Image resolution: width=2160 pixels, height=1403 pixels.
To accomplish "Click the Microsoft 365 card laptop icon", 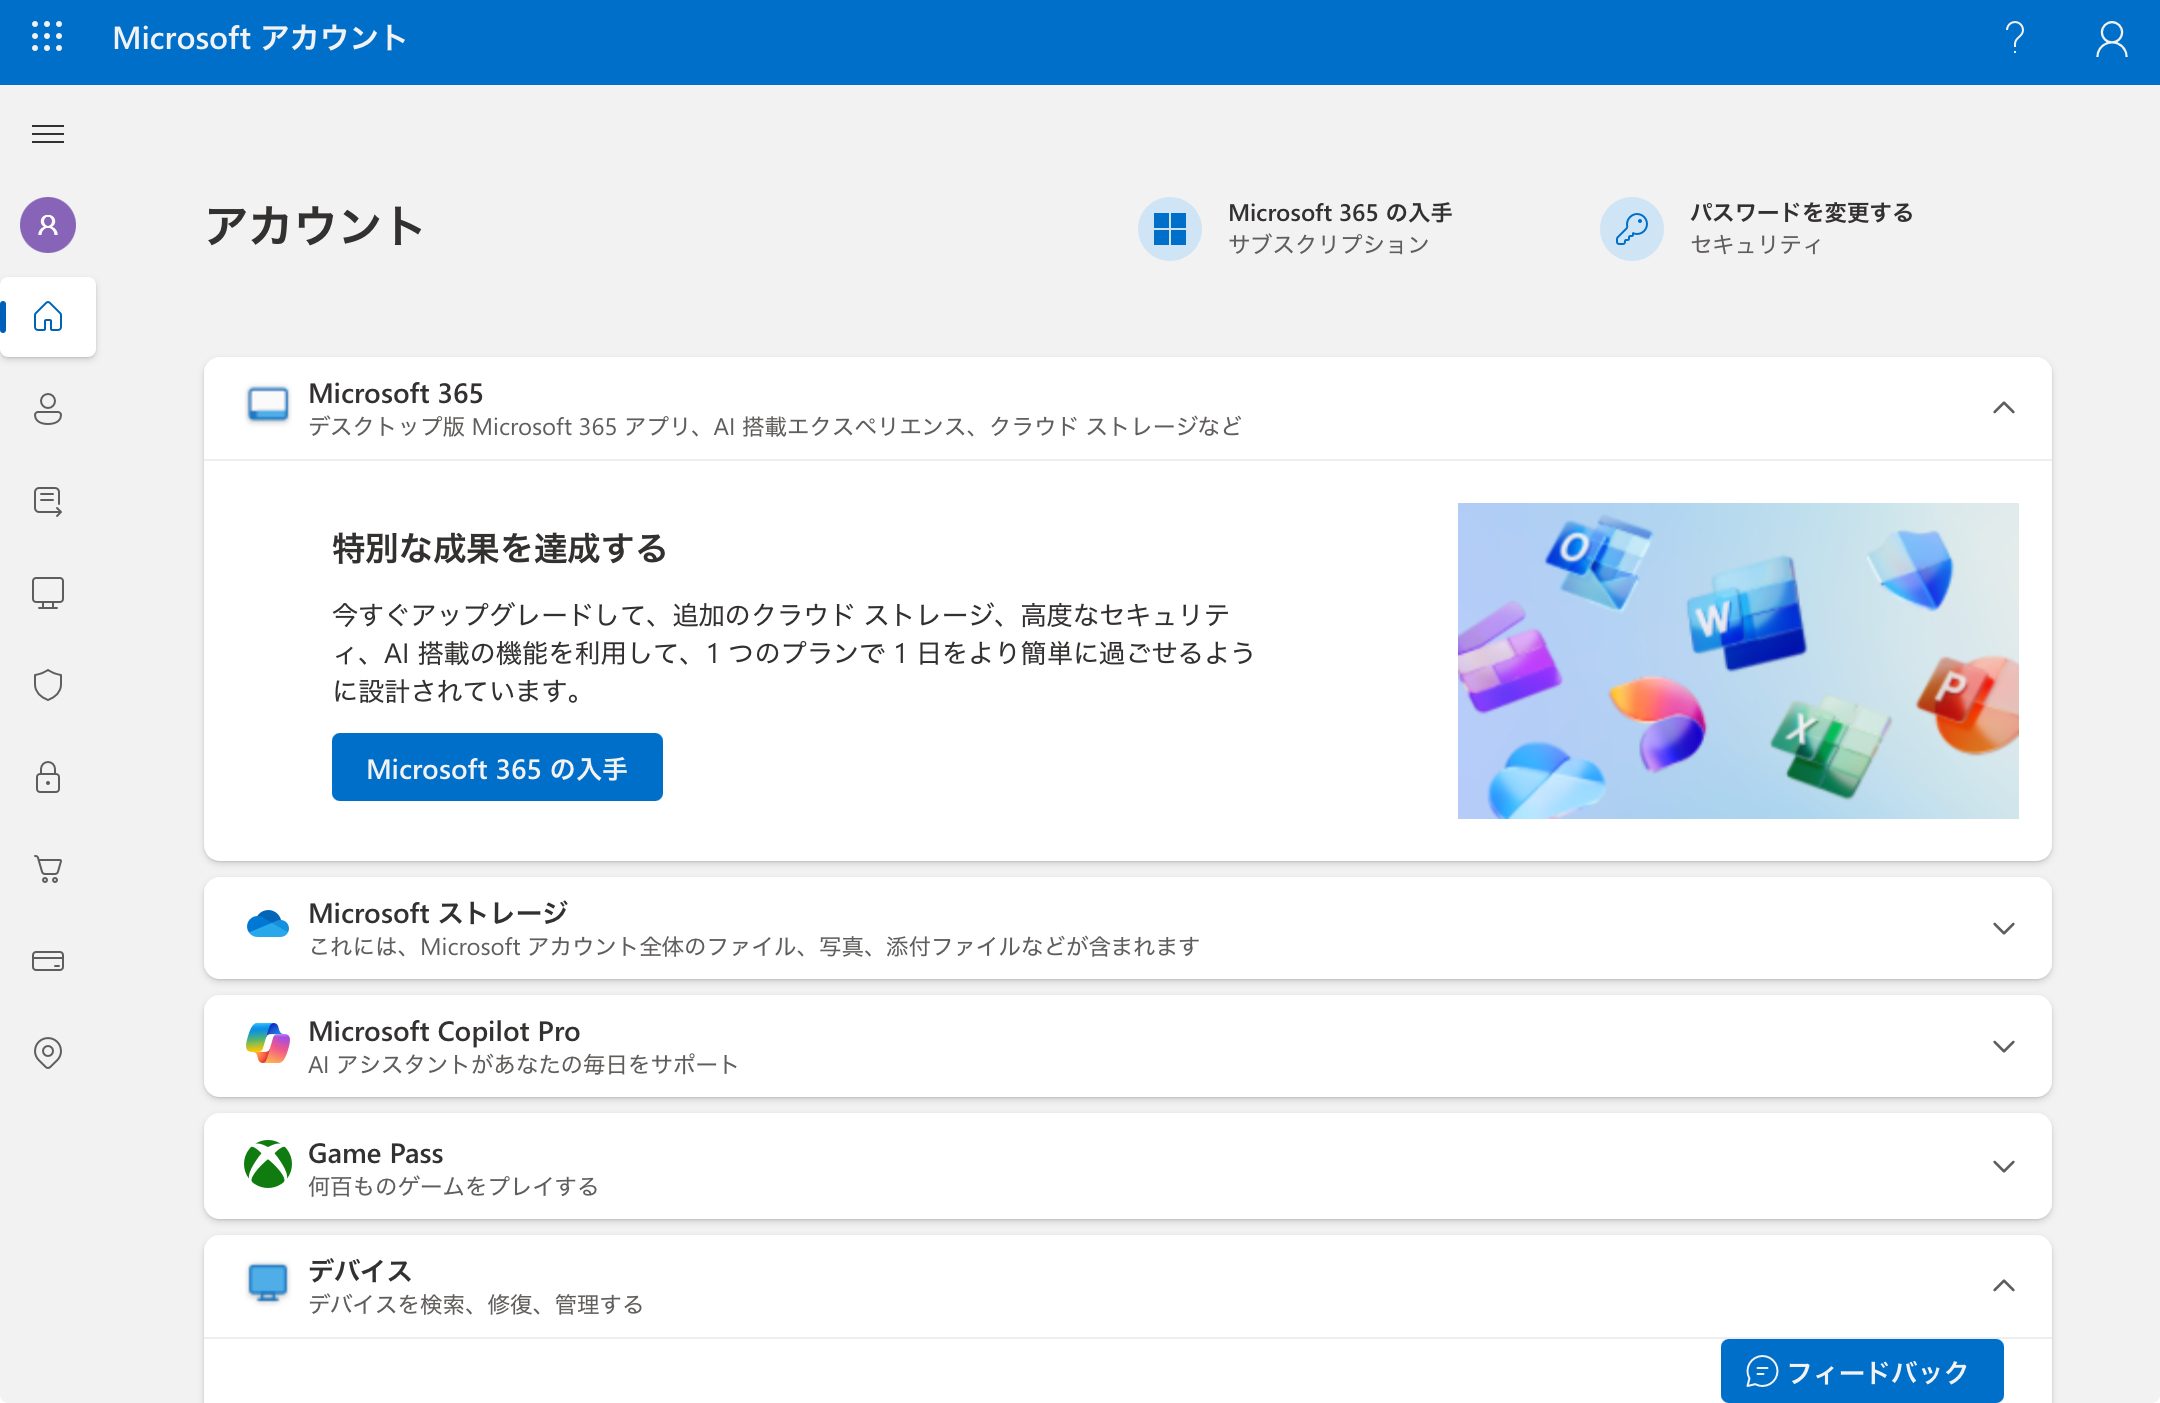I will (x=268, y=405).
